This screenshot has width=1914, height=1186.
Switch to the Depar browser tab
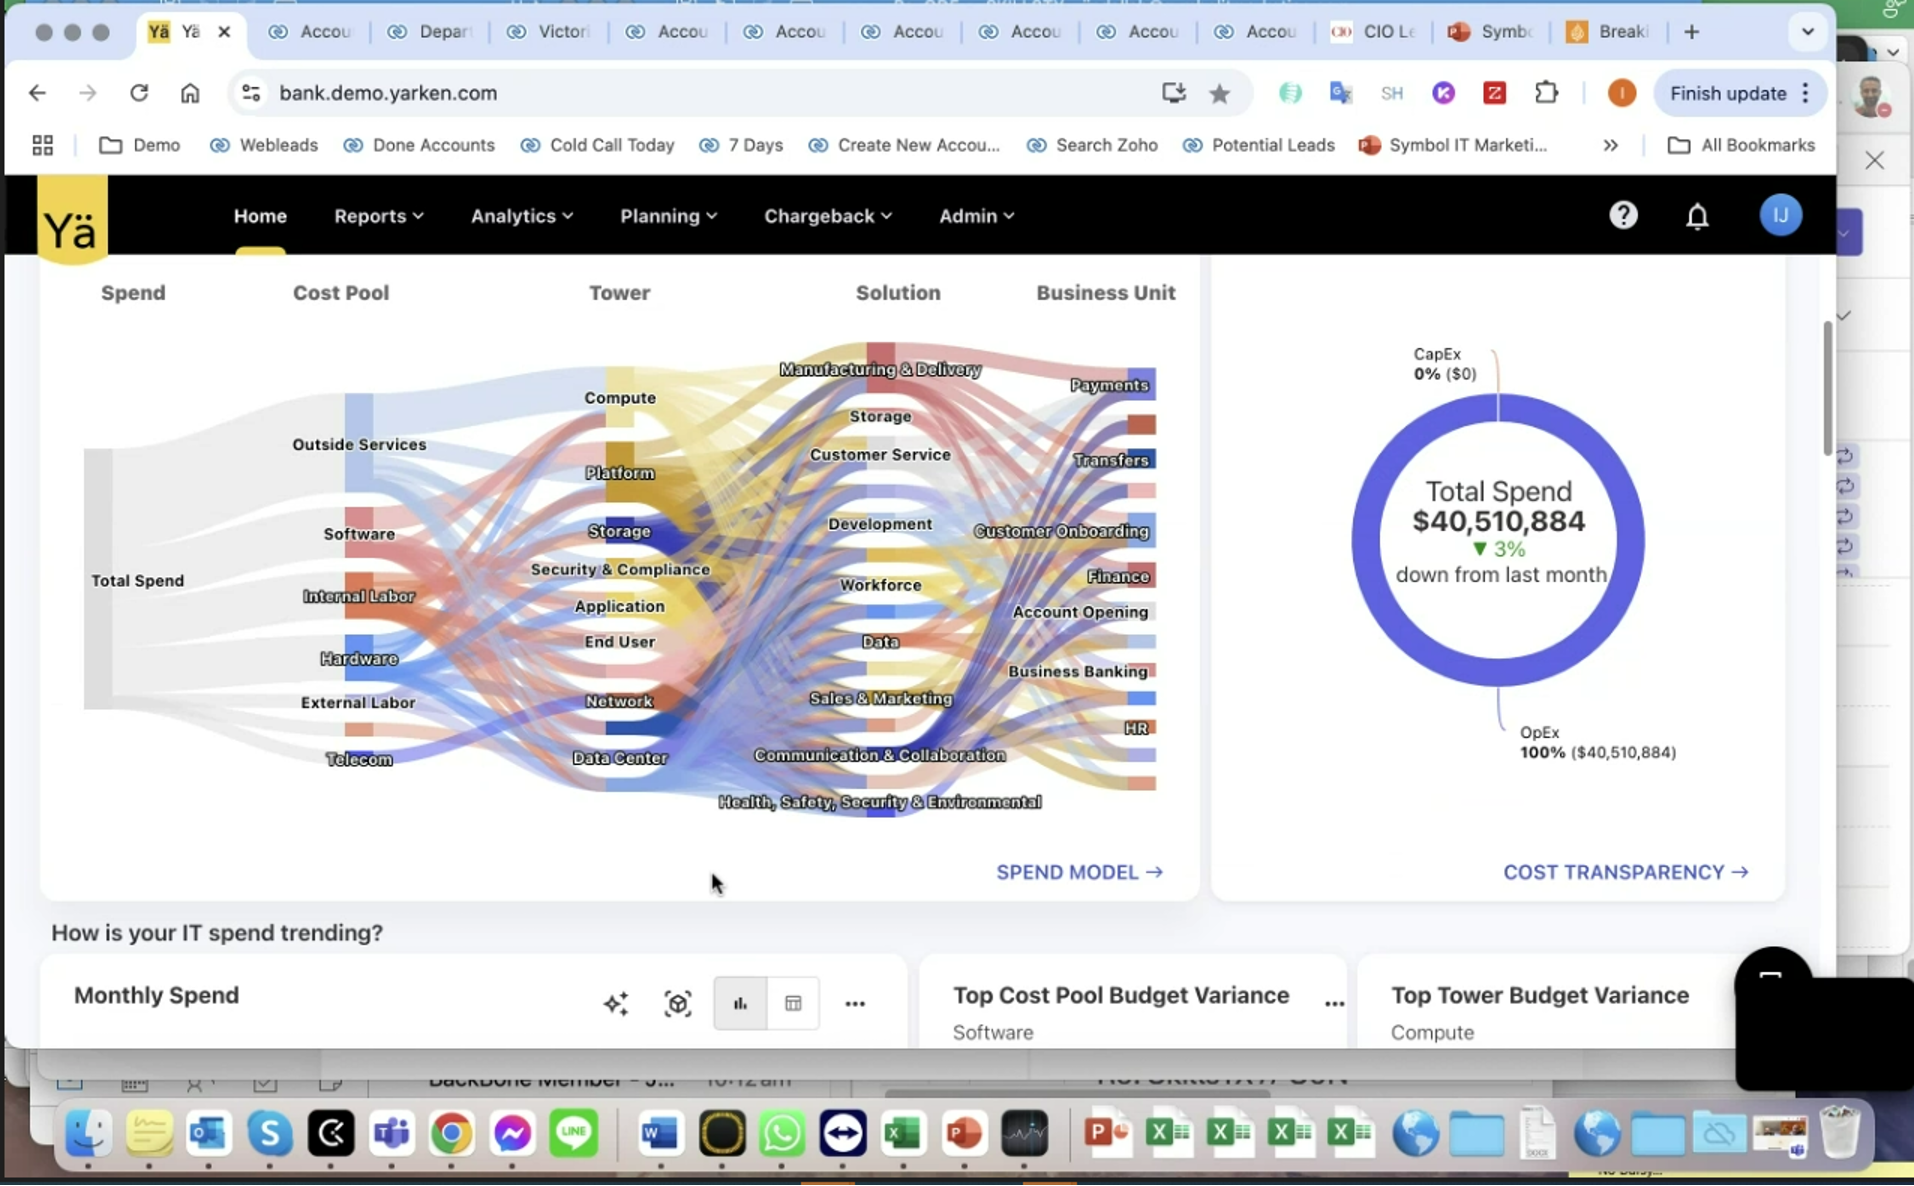point(430,32)
